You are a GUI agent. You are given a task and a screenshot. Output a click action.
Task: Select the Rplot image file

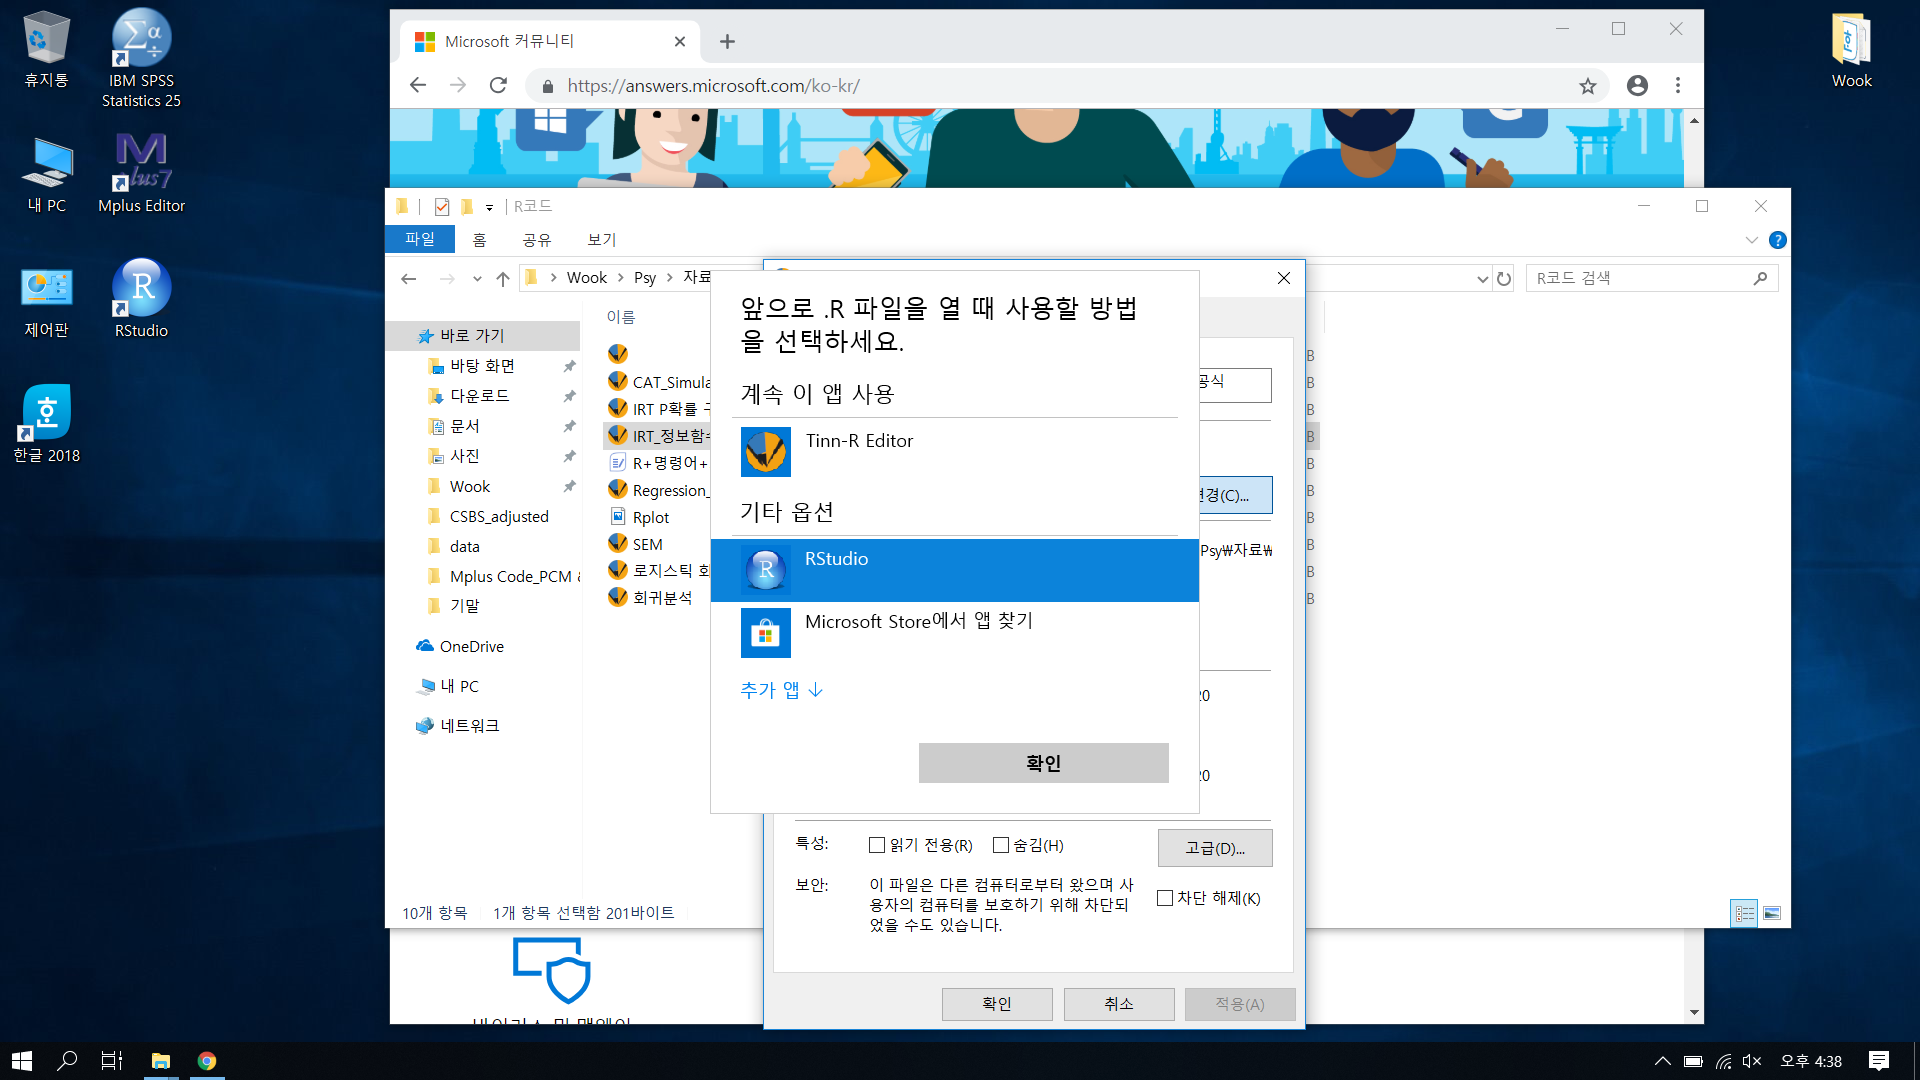click(x=649, y=516)
